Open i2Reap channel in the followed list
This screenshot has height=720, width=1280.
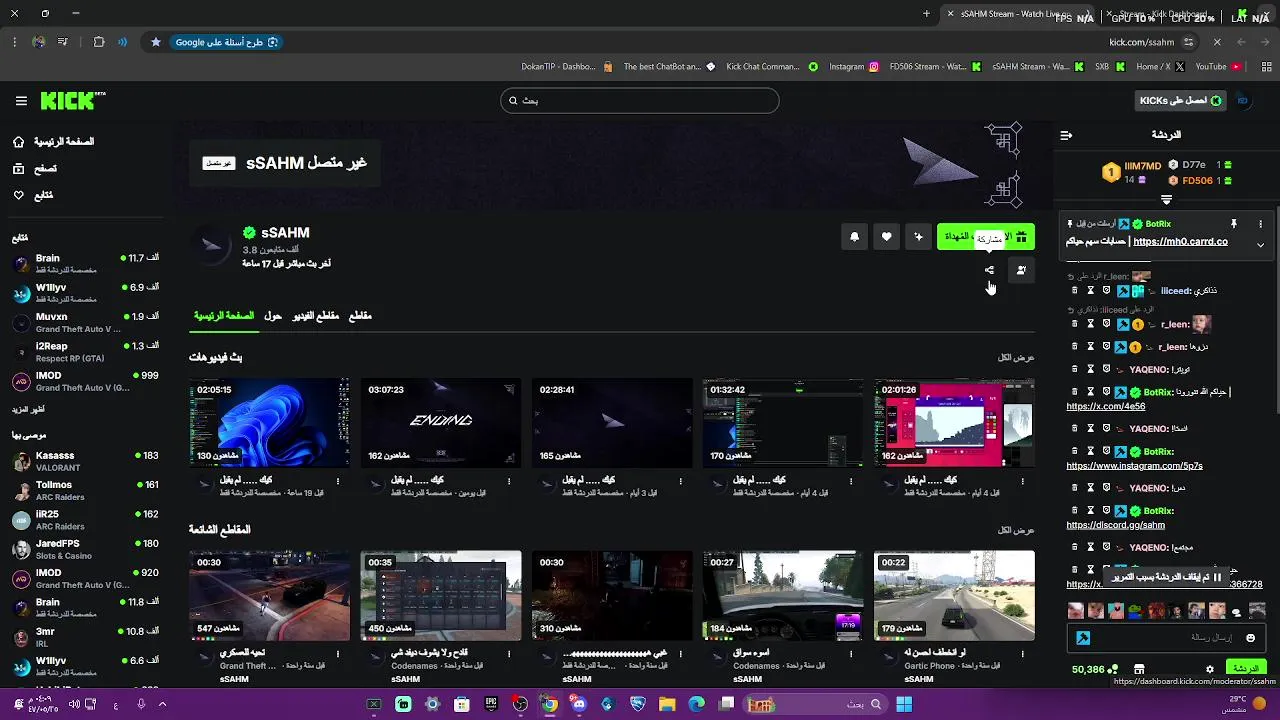[x=85, y=351]
